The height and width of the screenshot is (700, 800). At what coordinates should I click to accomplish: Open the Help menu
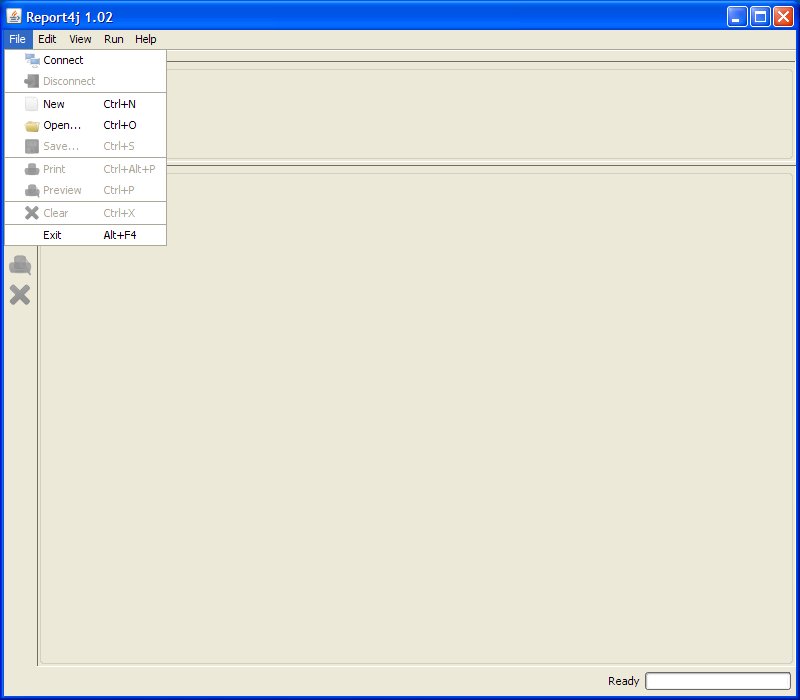[x=146, y=39]
